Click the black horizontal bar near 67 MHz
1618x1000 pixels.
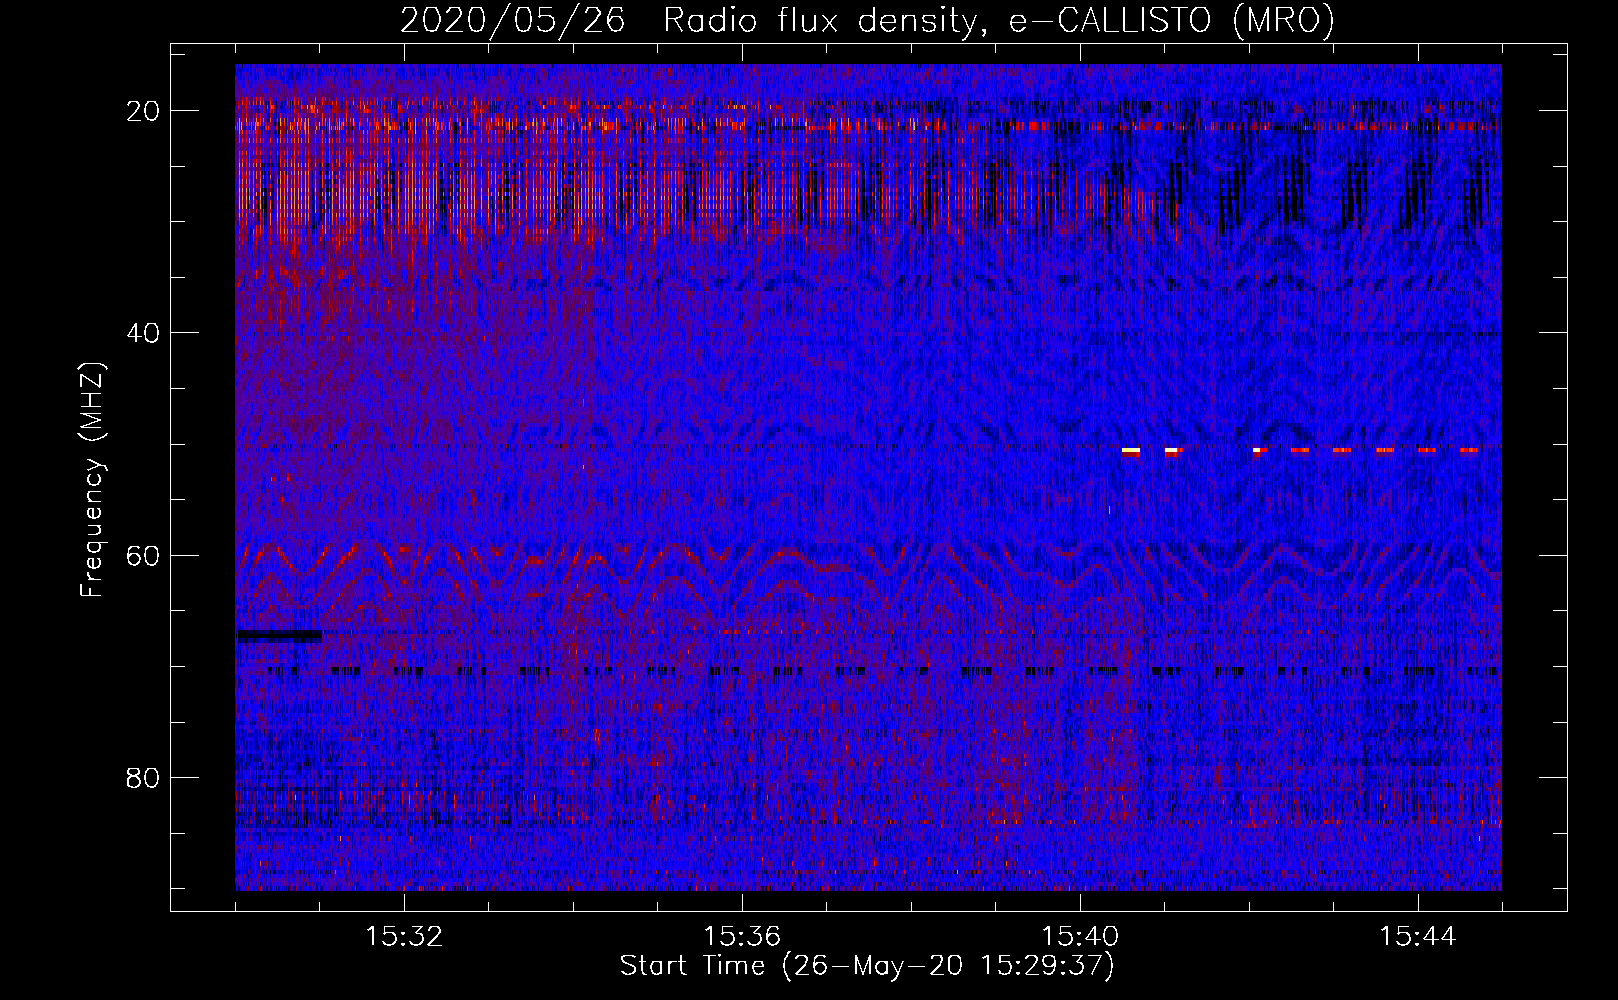[x=279, y=635]
